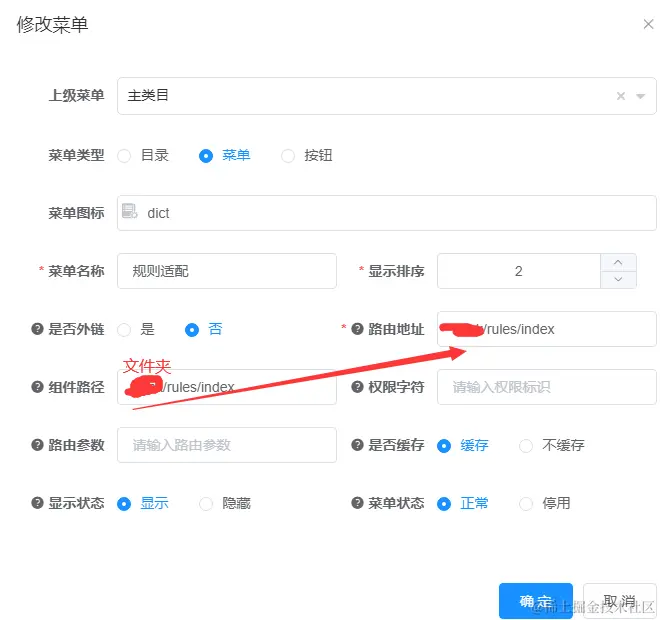Focus the 显示排序 number field
The width and height of the screenshot is (660, 620).
(519, 271)
